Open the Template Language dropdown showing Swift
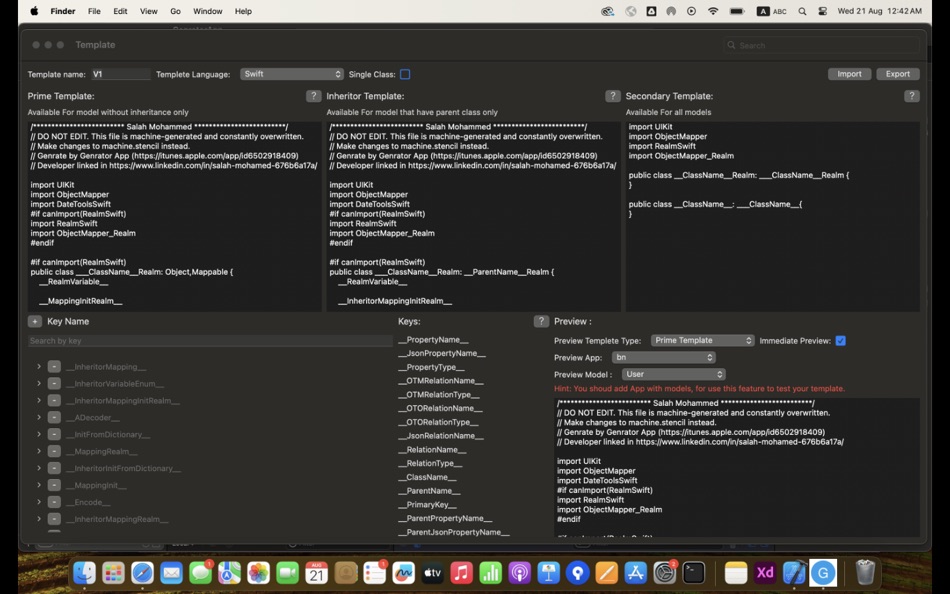 coord(291,73)
